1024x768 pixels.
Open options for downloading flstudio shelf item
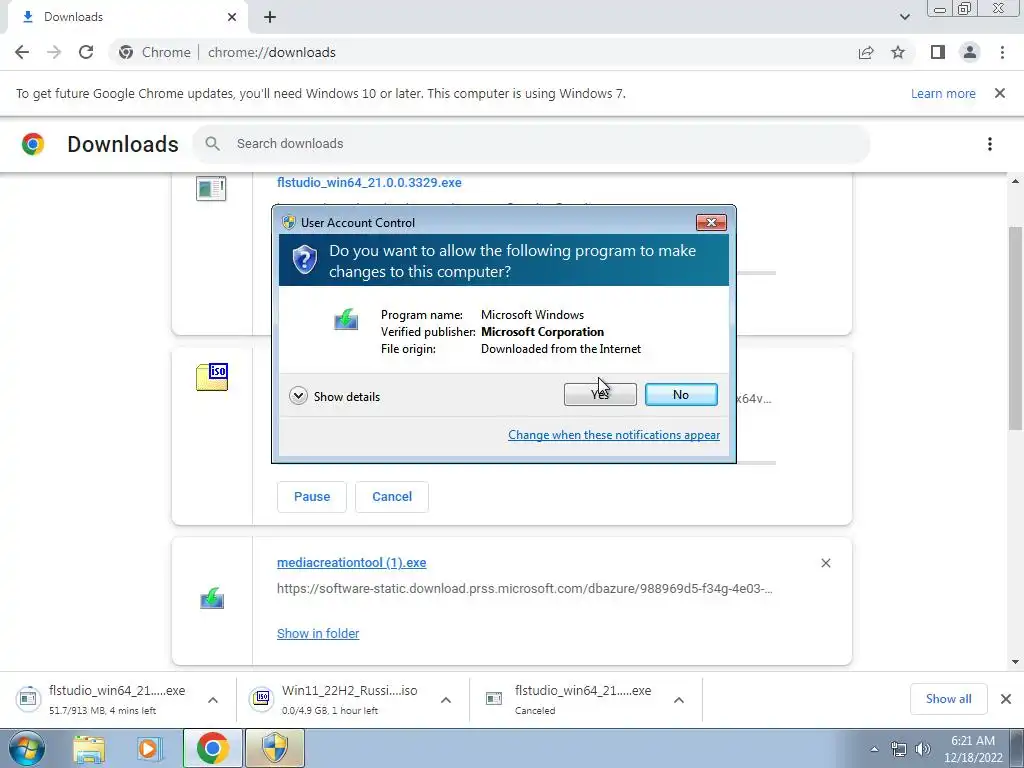213,700
